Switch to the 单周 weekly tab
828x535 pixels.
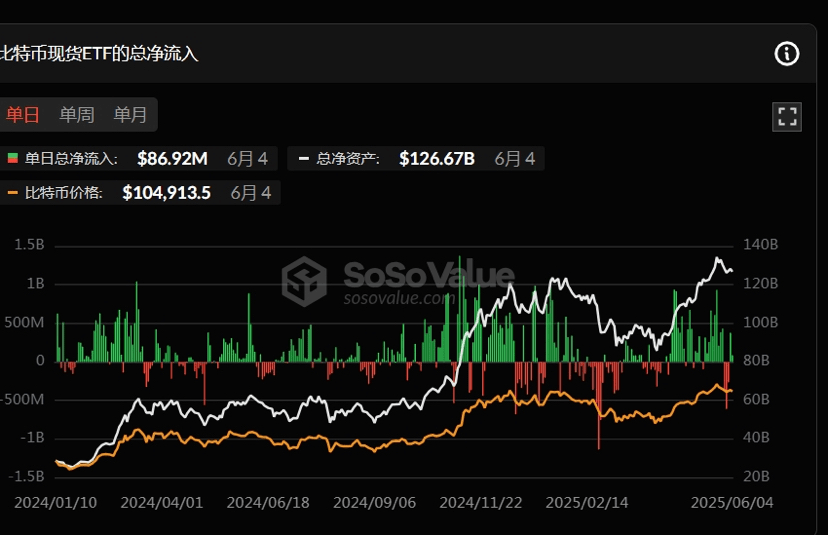coord(77,115)
